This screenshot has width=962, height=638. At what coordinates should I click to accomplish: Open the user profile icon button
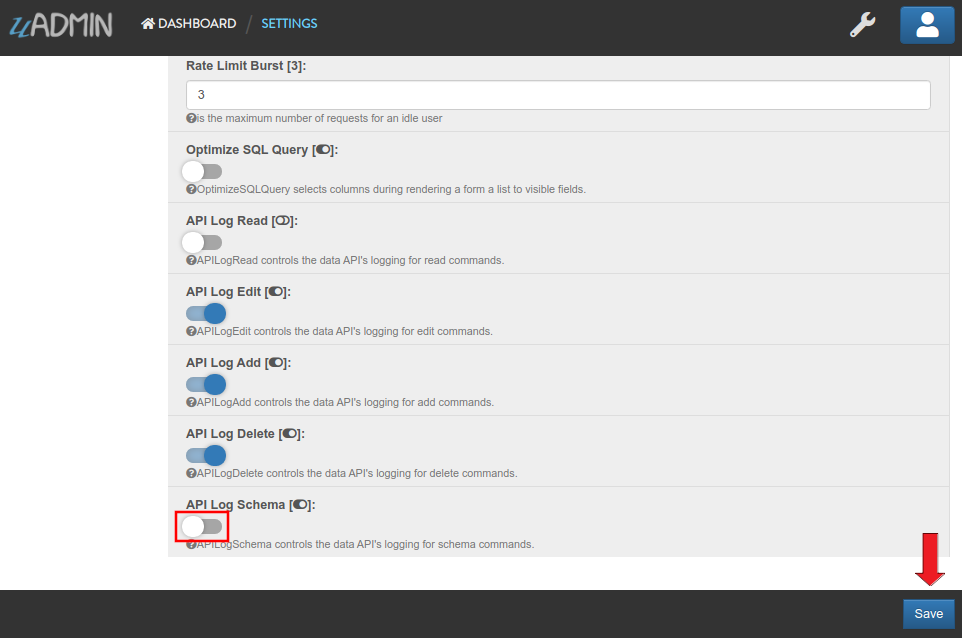click(x=927, y=25)
